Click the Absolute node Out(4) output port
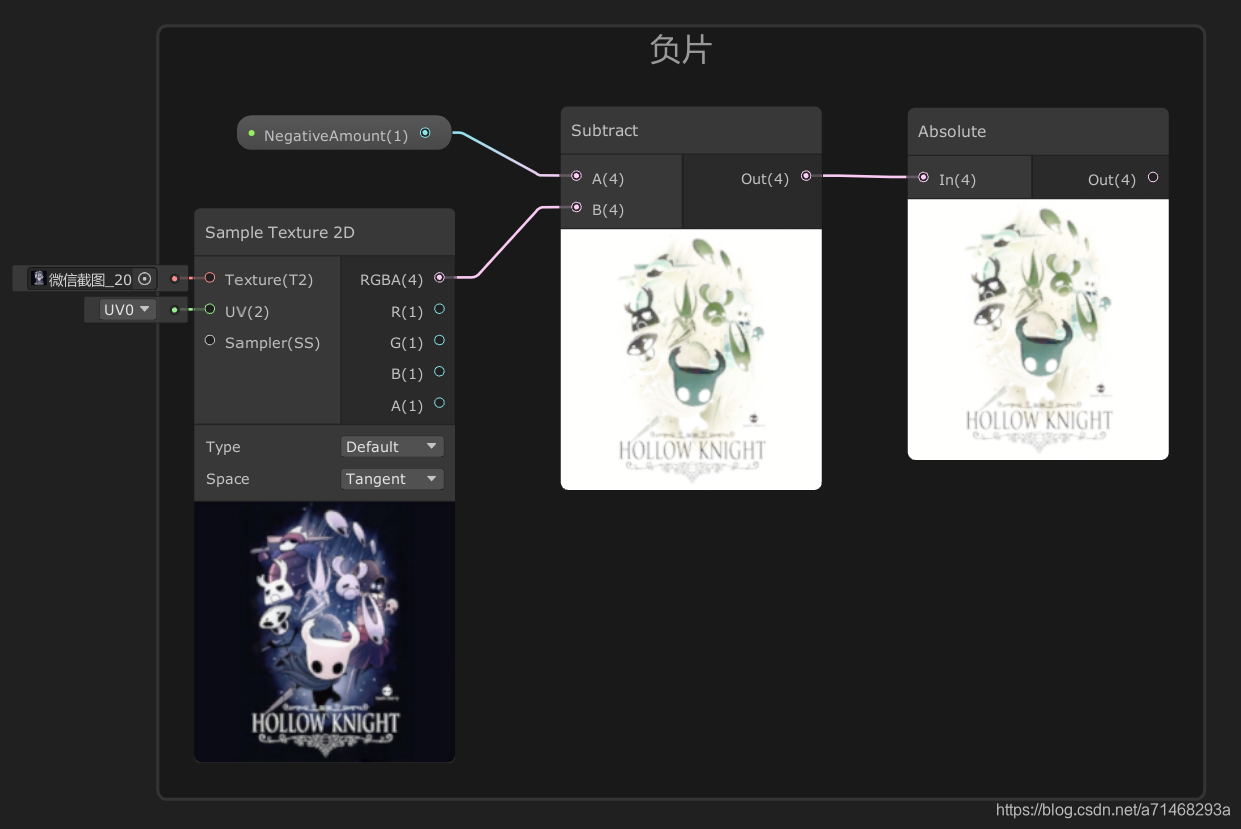 pyautogui.click(x=1153, y=177)
